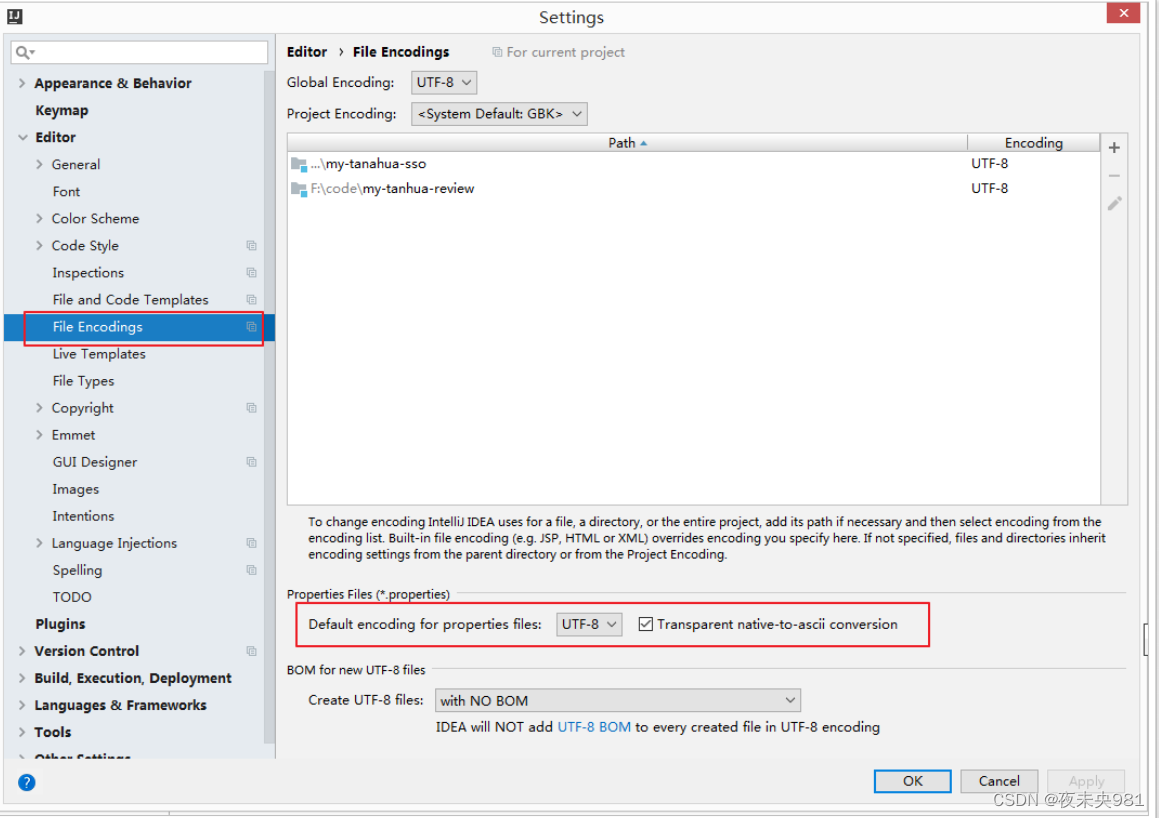Expand the Emmet node

(39, 435)
